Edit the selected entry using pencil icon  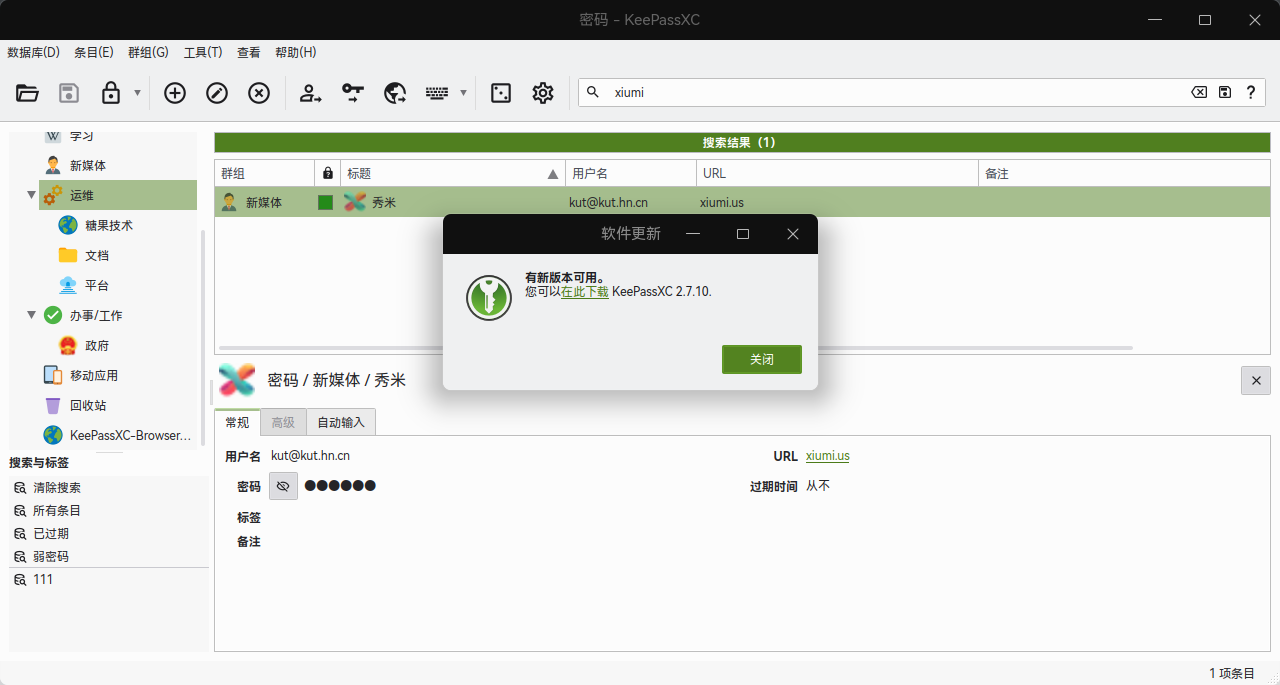pyautogui.click(x=217, y=93)
